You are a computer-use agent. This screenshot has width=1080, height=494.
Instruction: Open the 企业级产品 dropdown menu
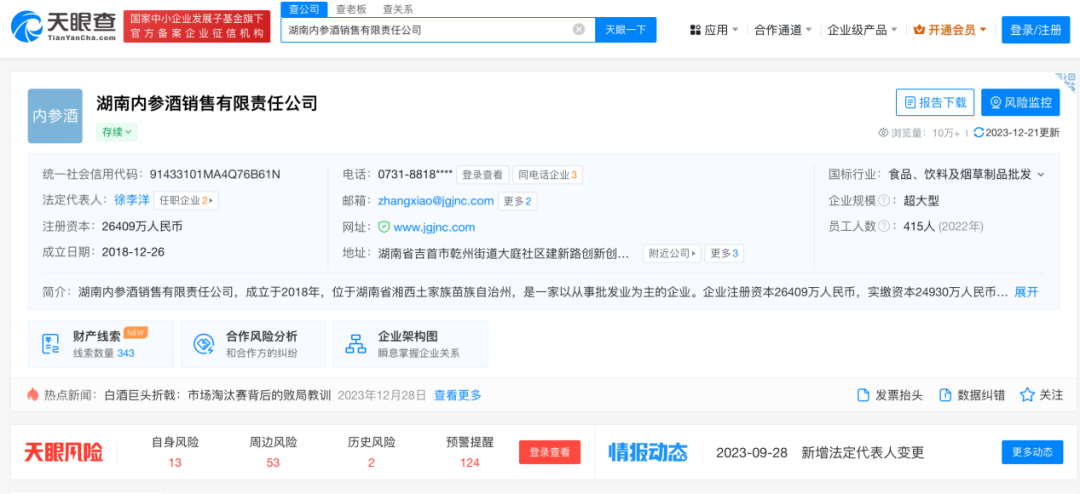tap(862, 30)
